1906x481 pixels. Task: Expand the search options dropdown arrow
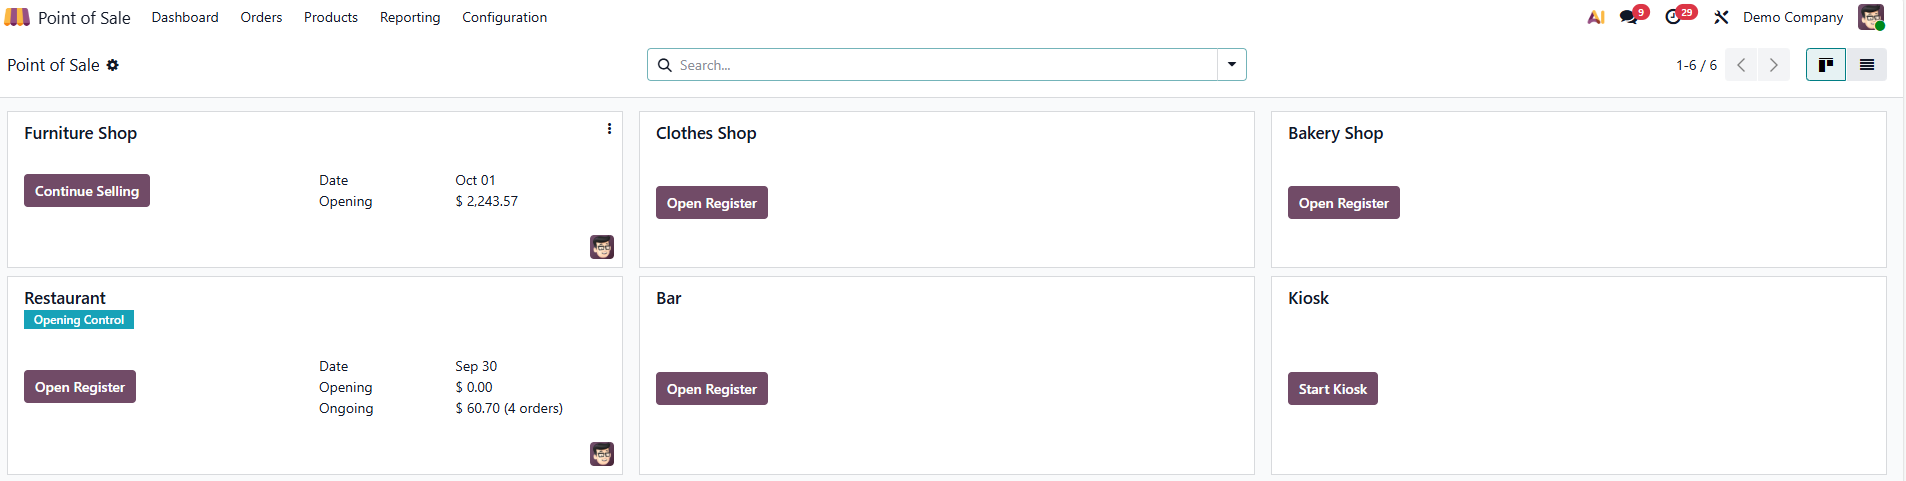point(1231,65)
